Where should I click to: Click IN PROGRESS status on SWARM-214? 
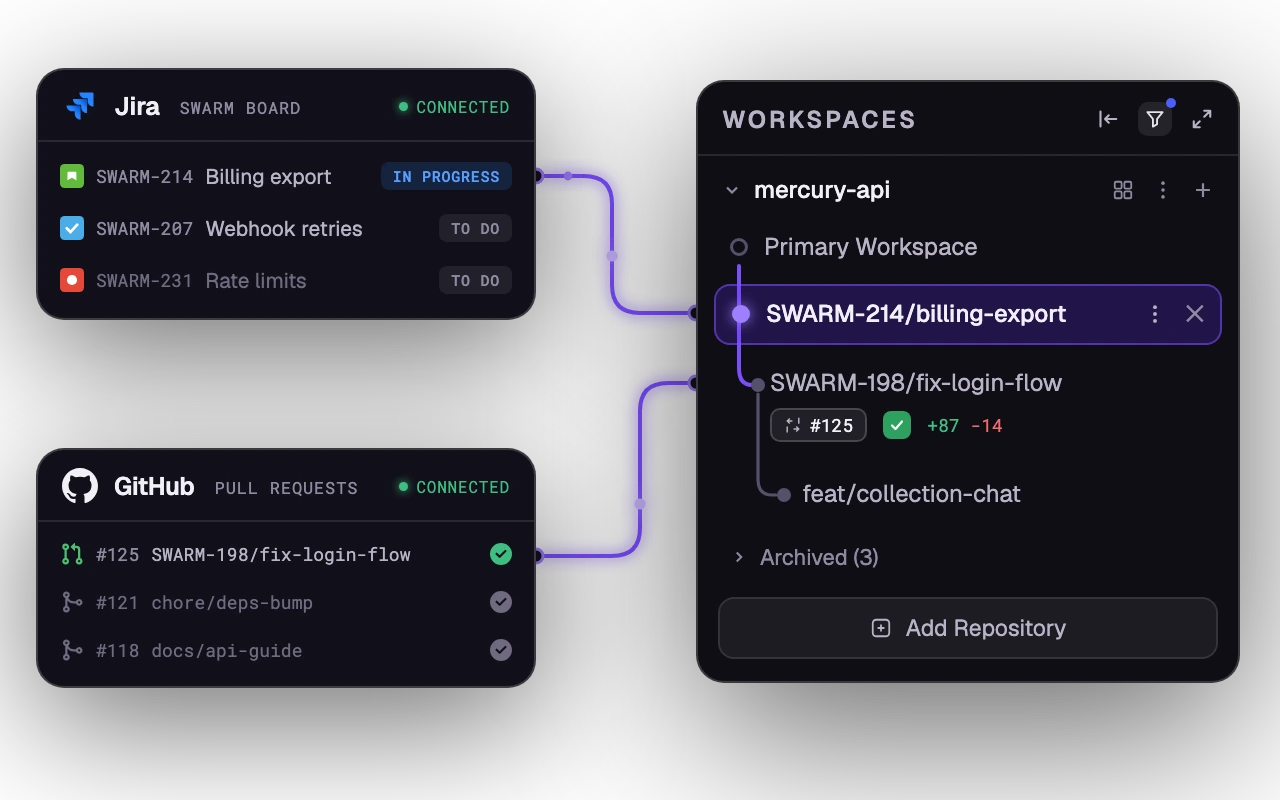point(446,177)
